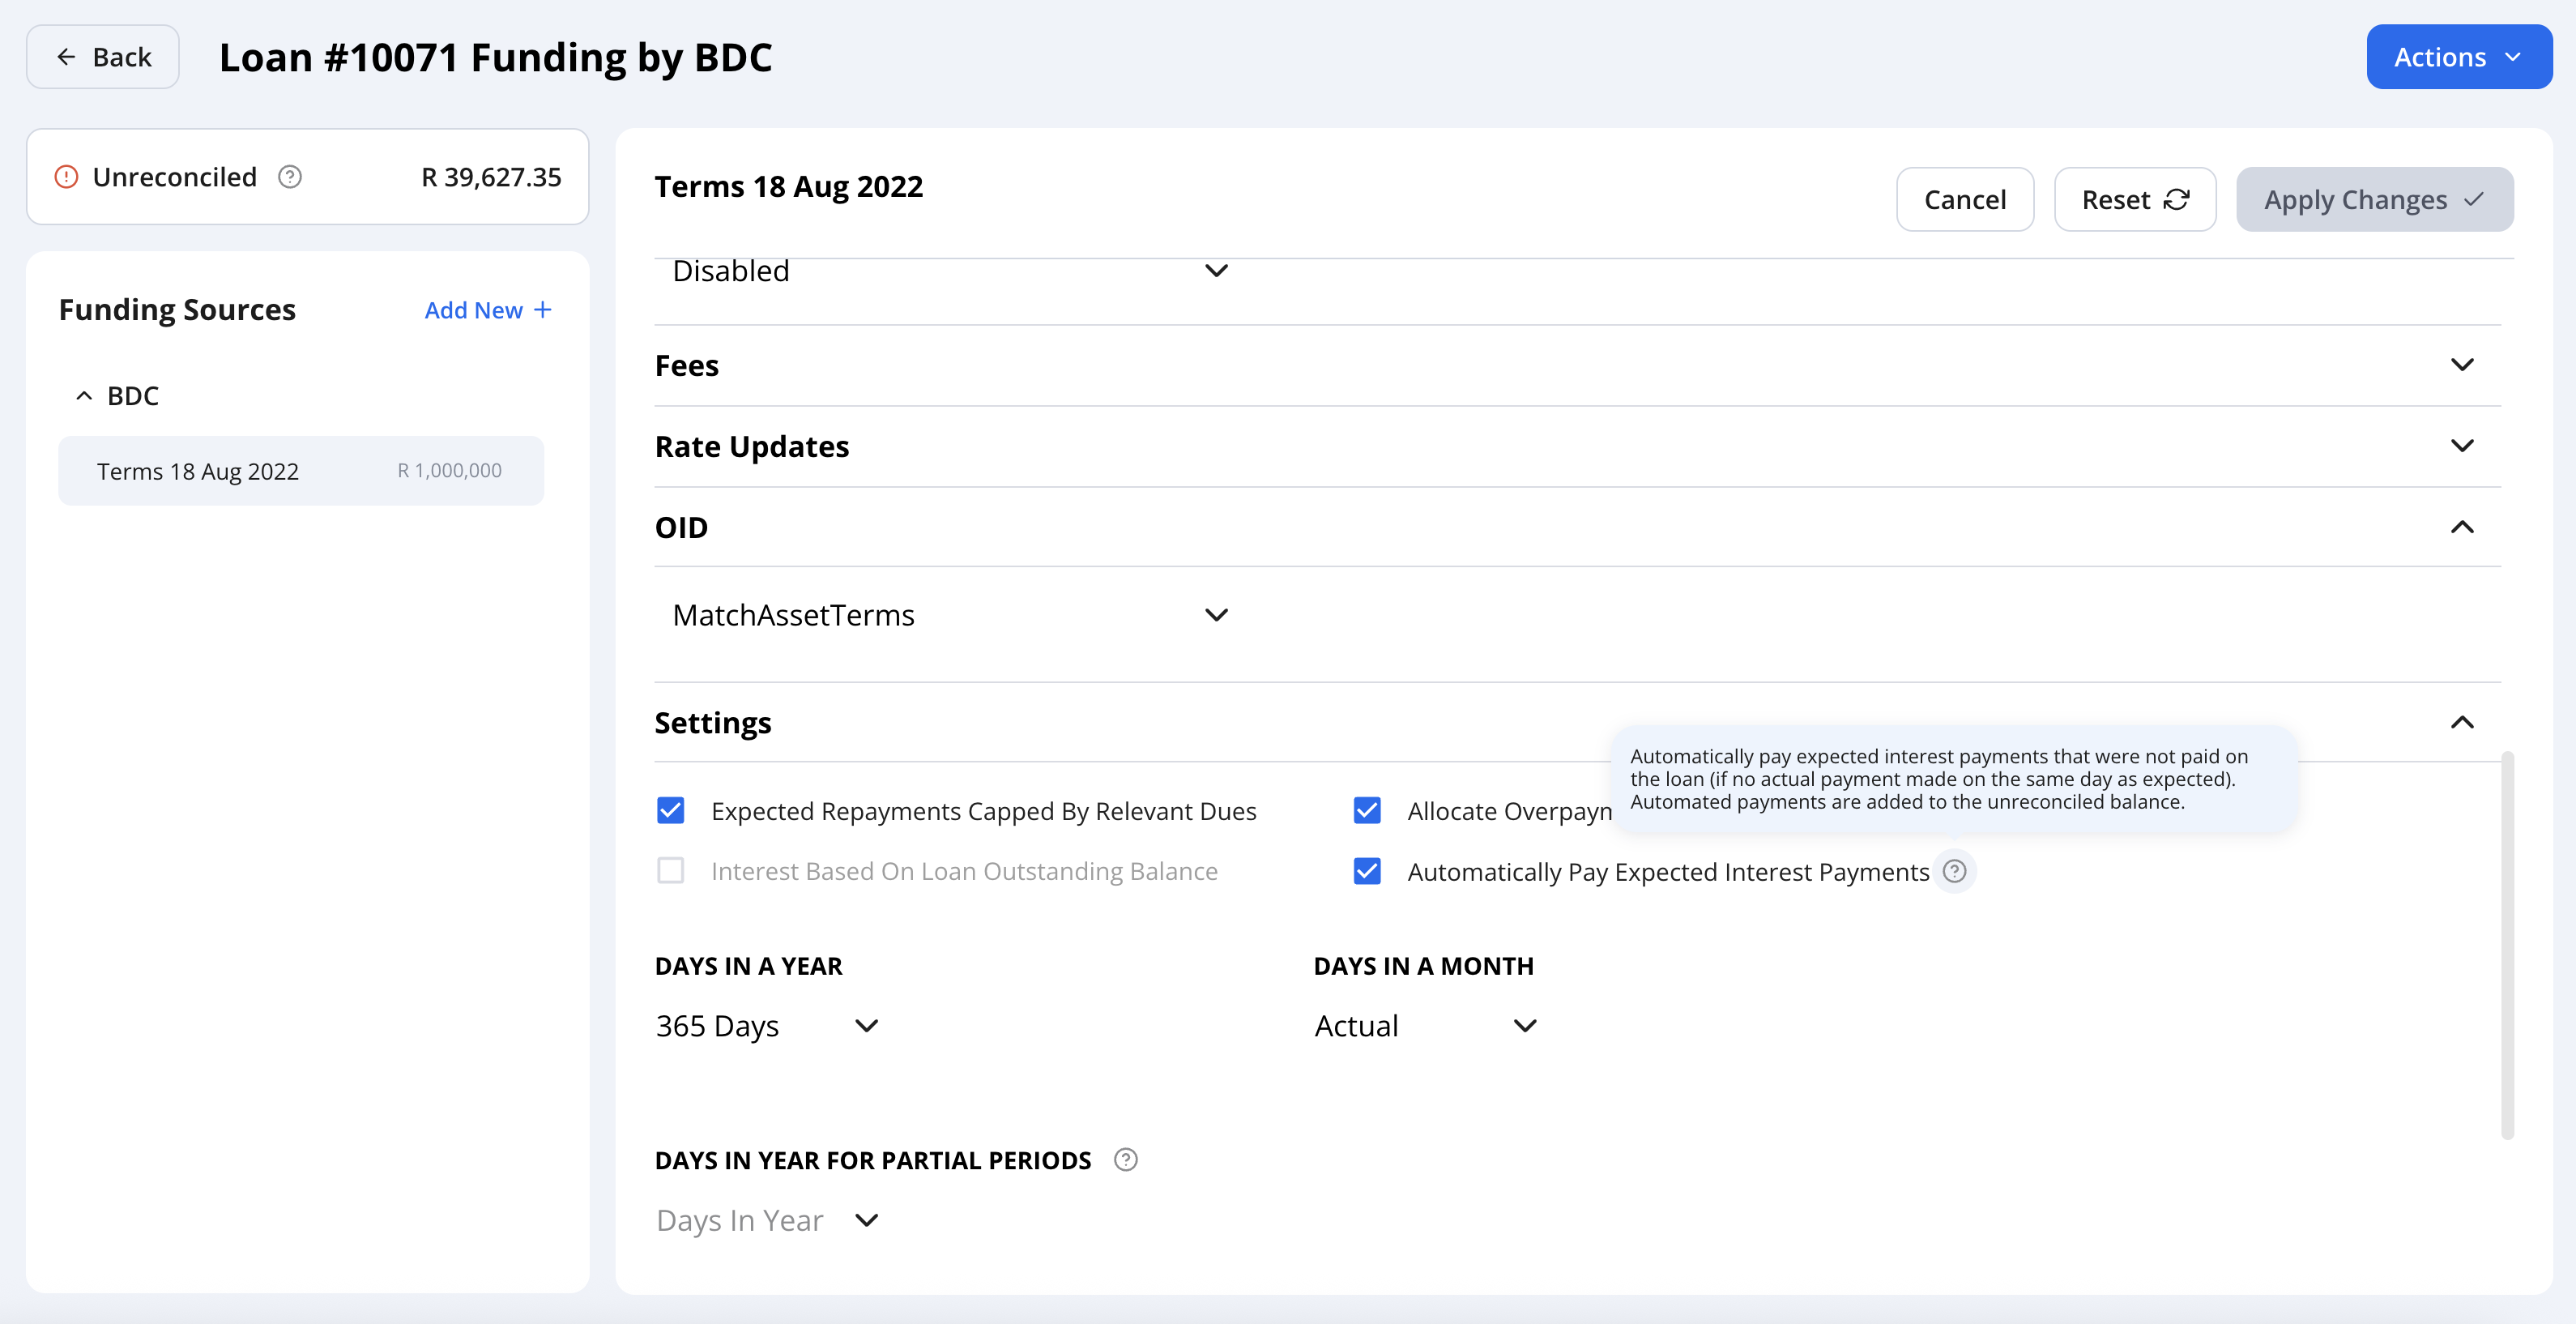Open the Days In A Month dropdown

coord(1426,1026)
